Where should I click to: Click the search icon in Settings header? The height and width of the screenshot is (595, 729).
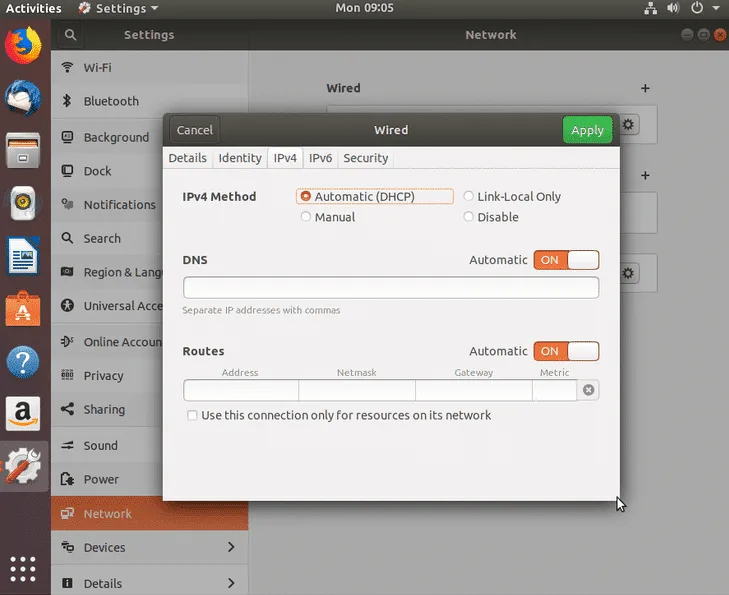pyautogui.click(x=70, y=35)
